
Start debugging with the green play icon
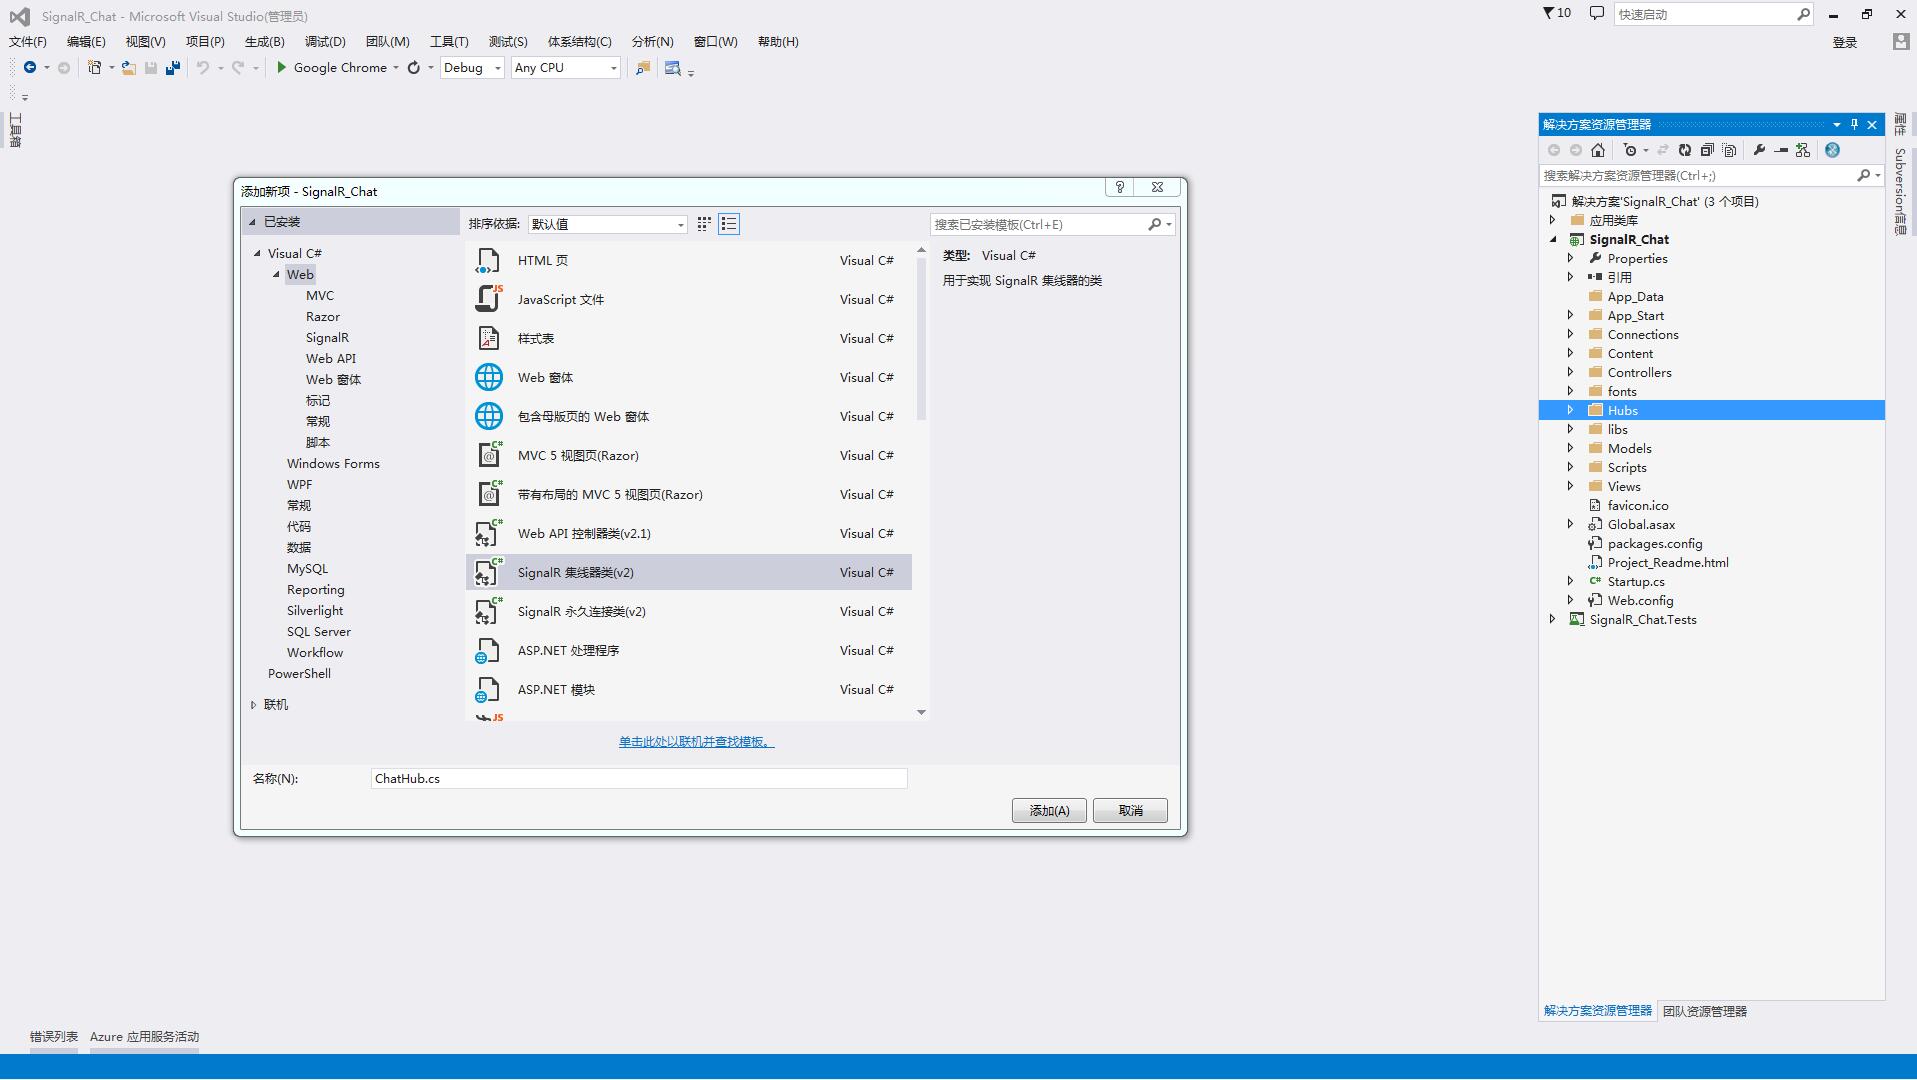(282, 68)
